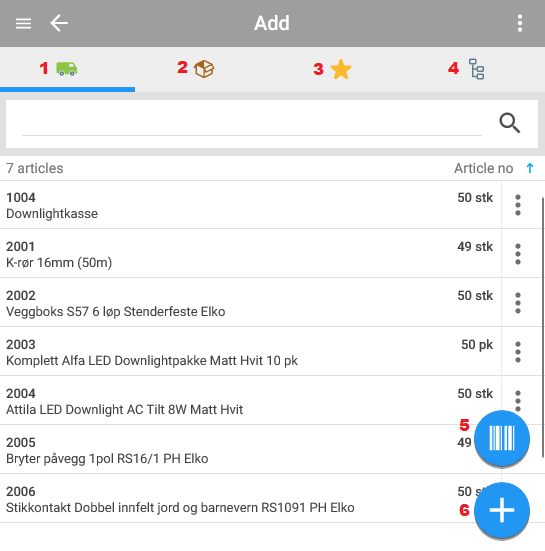Click the article list scrollbar
Viewport: 545px width, 551px height.
[543, 327]
